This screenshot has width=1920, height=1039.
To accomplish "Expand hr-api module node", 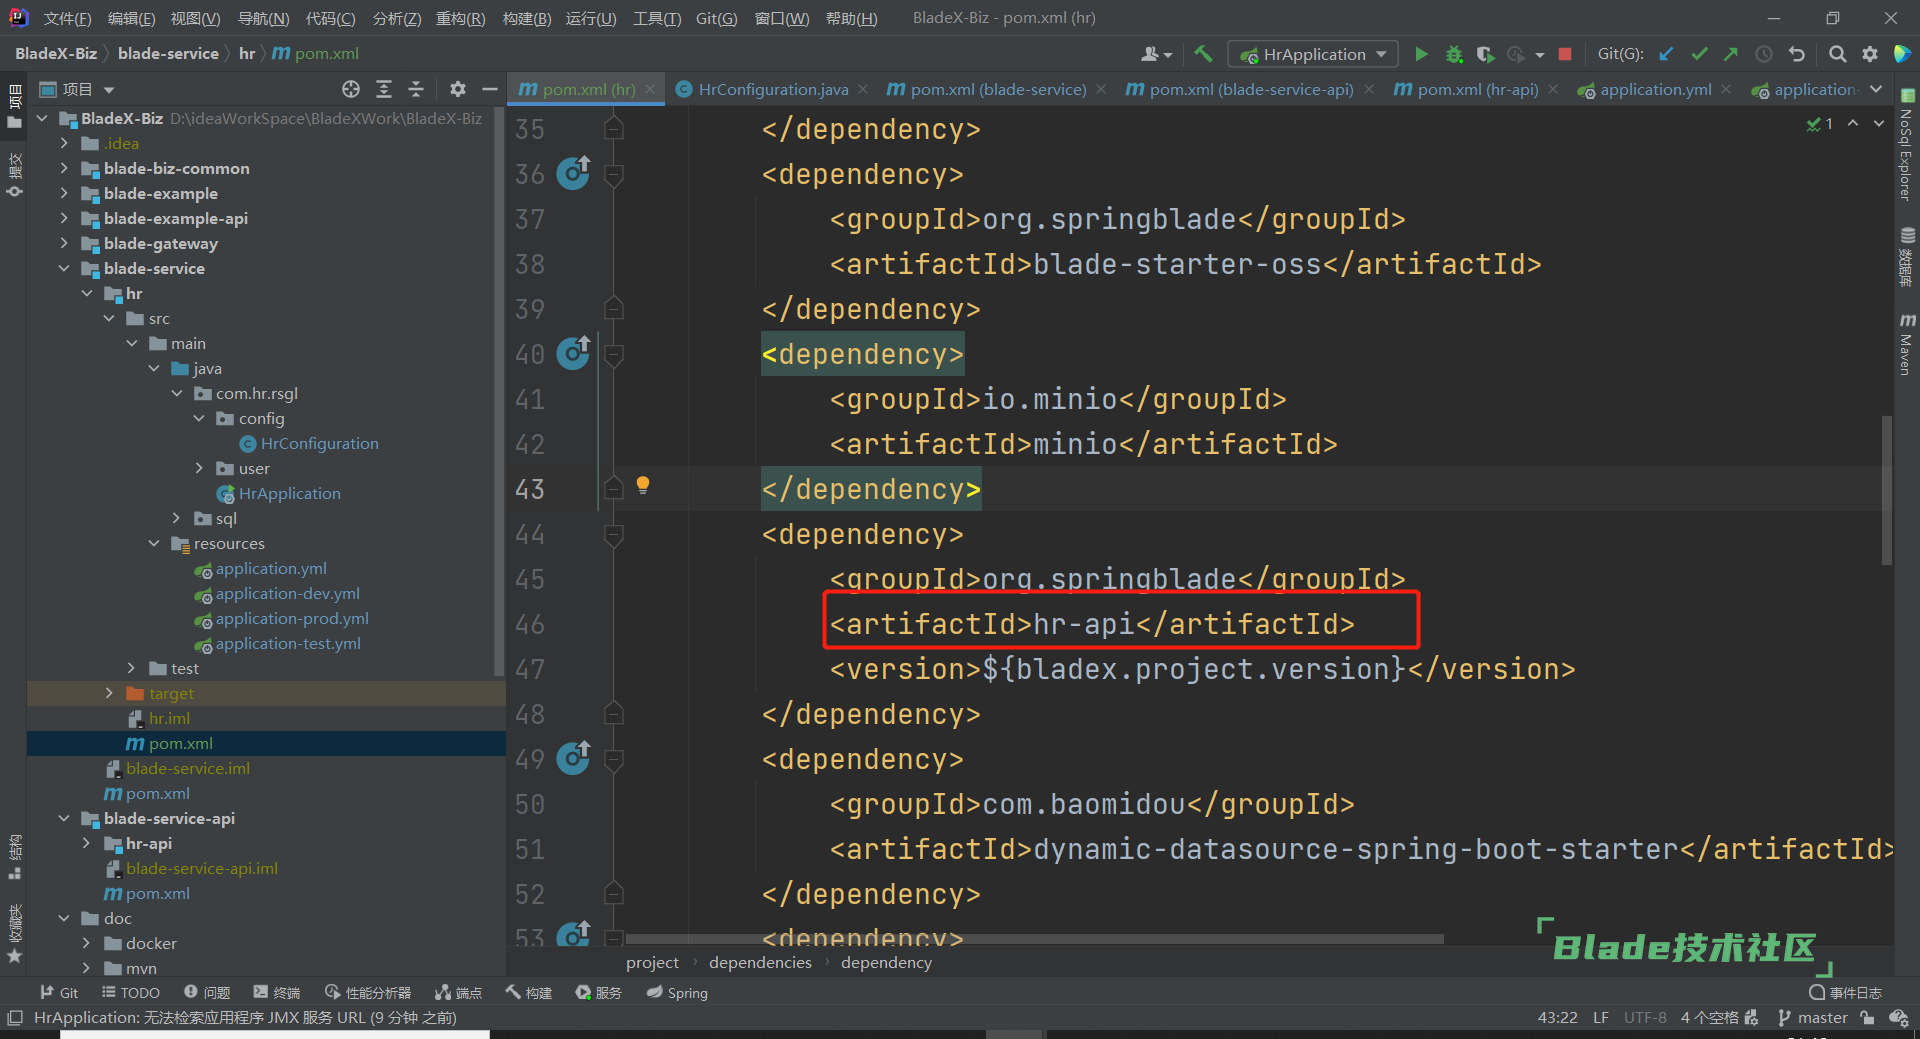I will [87, 843].
